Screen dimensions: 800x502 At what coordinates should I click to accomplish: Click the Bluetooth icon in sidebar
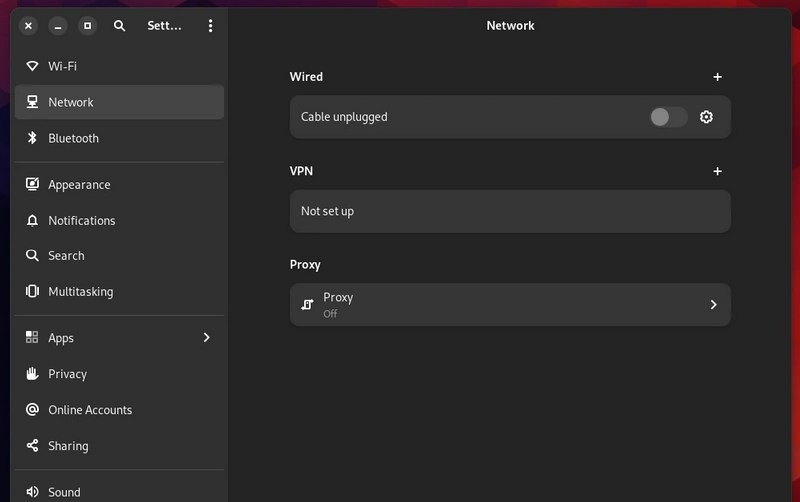[x=32, y=138]
